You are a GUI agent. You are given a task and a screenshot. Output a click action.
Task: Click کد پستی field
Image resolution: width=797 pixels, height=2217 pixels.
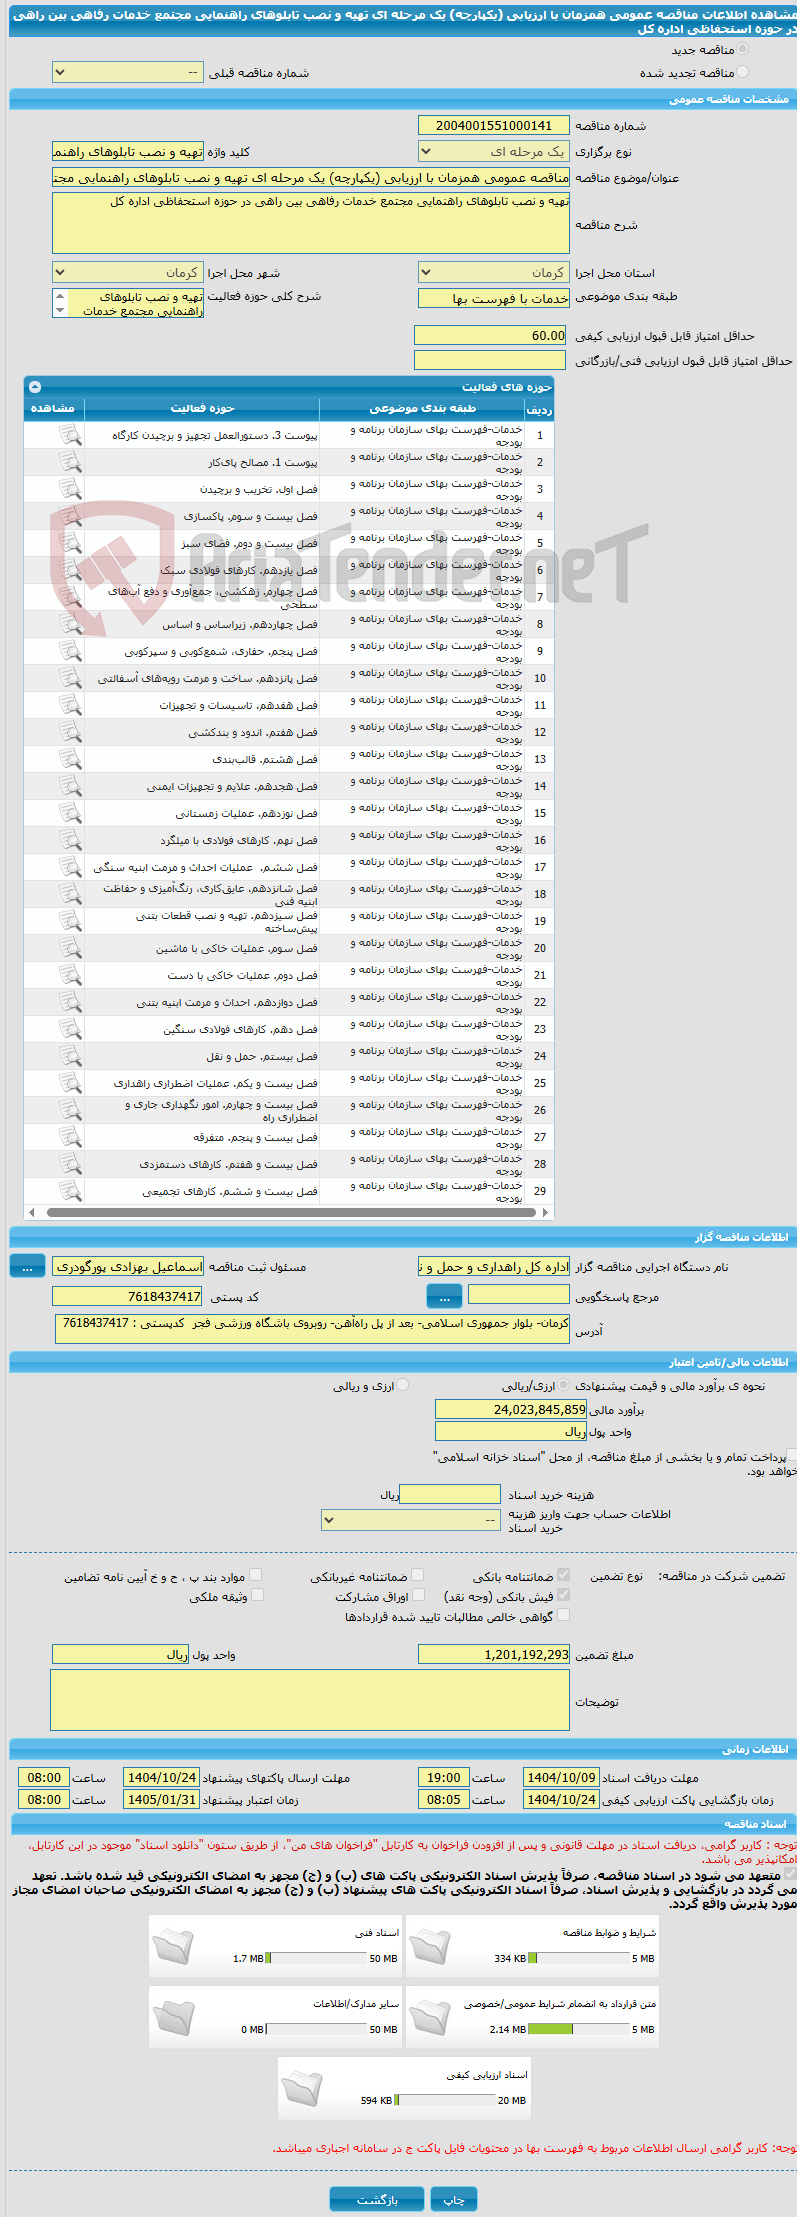(128, 1296)
